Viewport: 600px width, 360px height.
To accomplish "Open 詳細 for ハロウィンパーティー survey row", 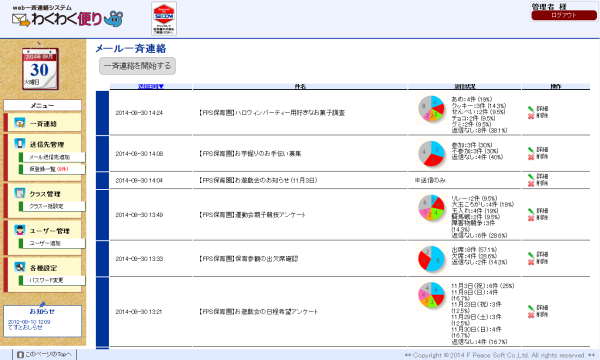I will click(x=538, y=109).
